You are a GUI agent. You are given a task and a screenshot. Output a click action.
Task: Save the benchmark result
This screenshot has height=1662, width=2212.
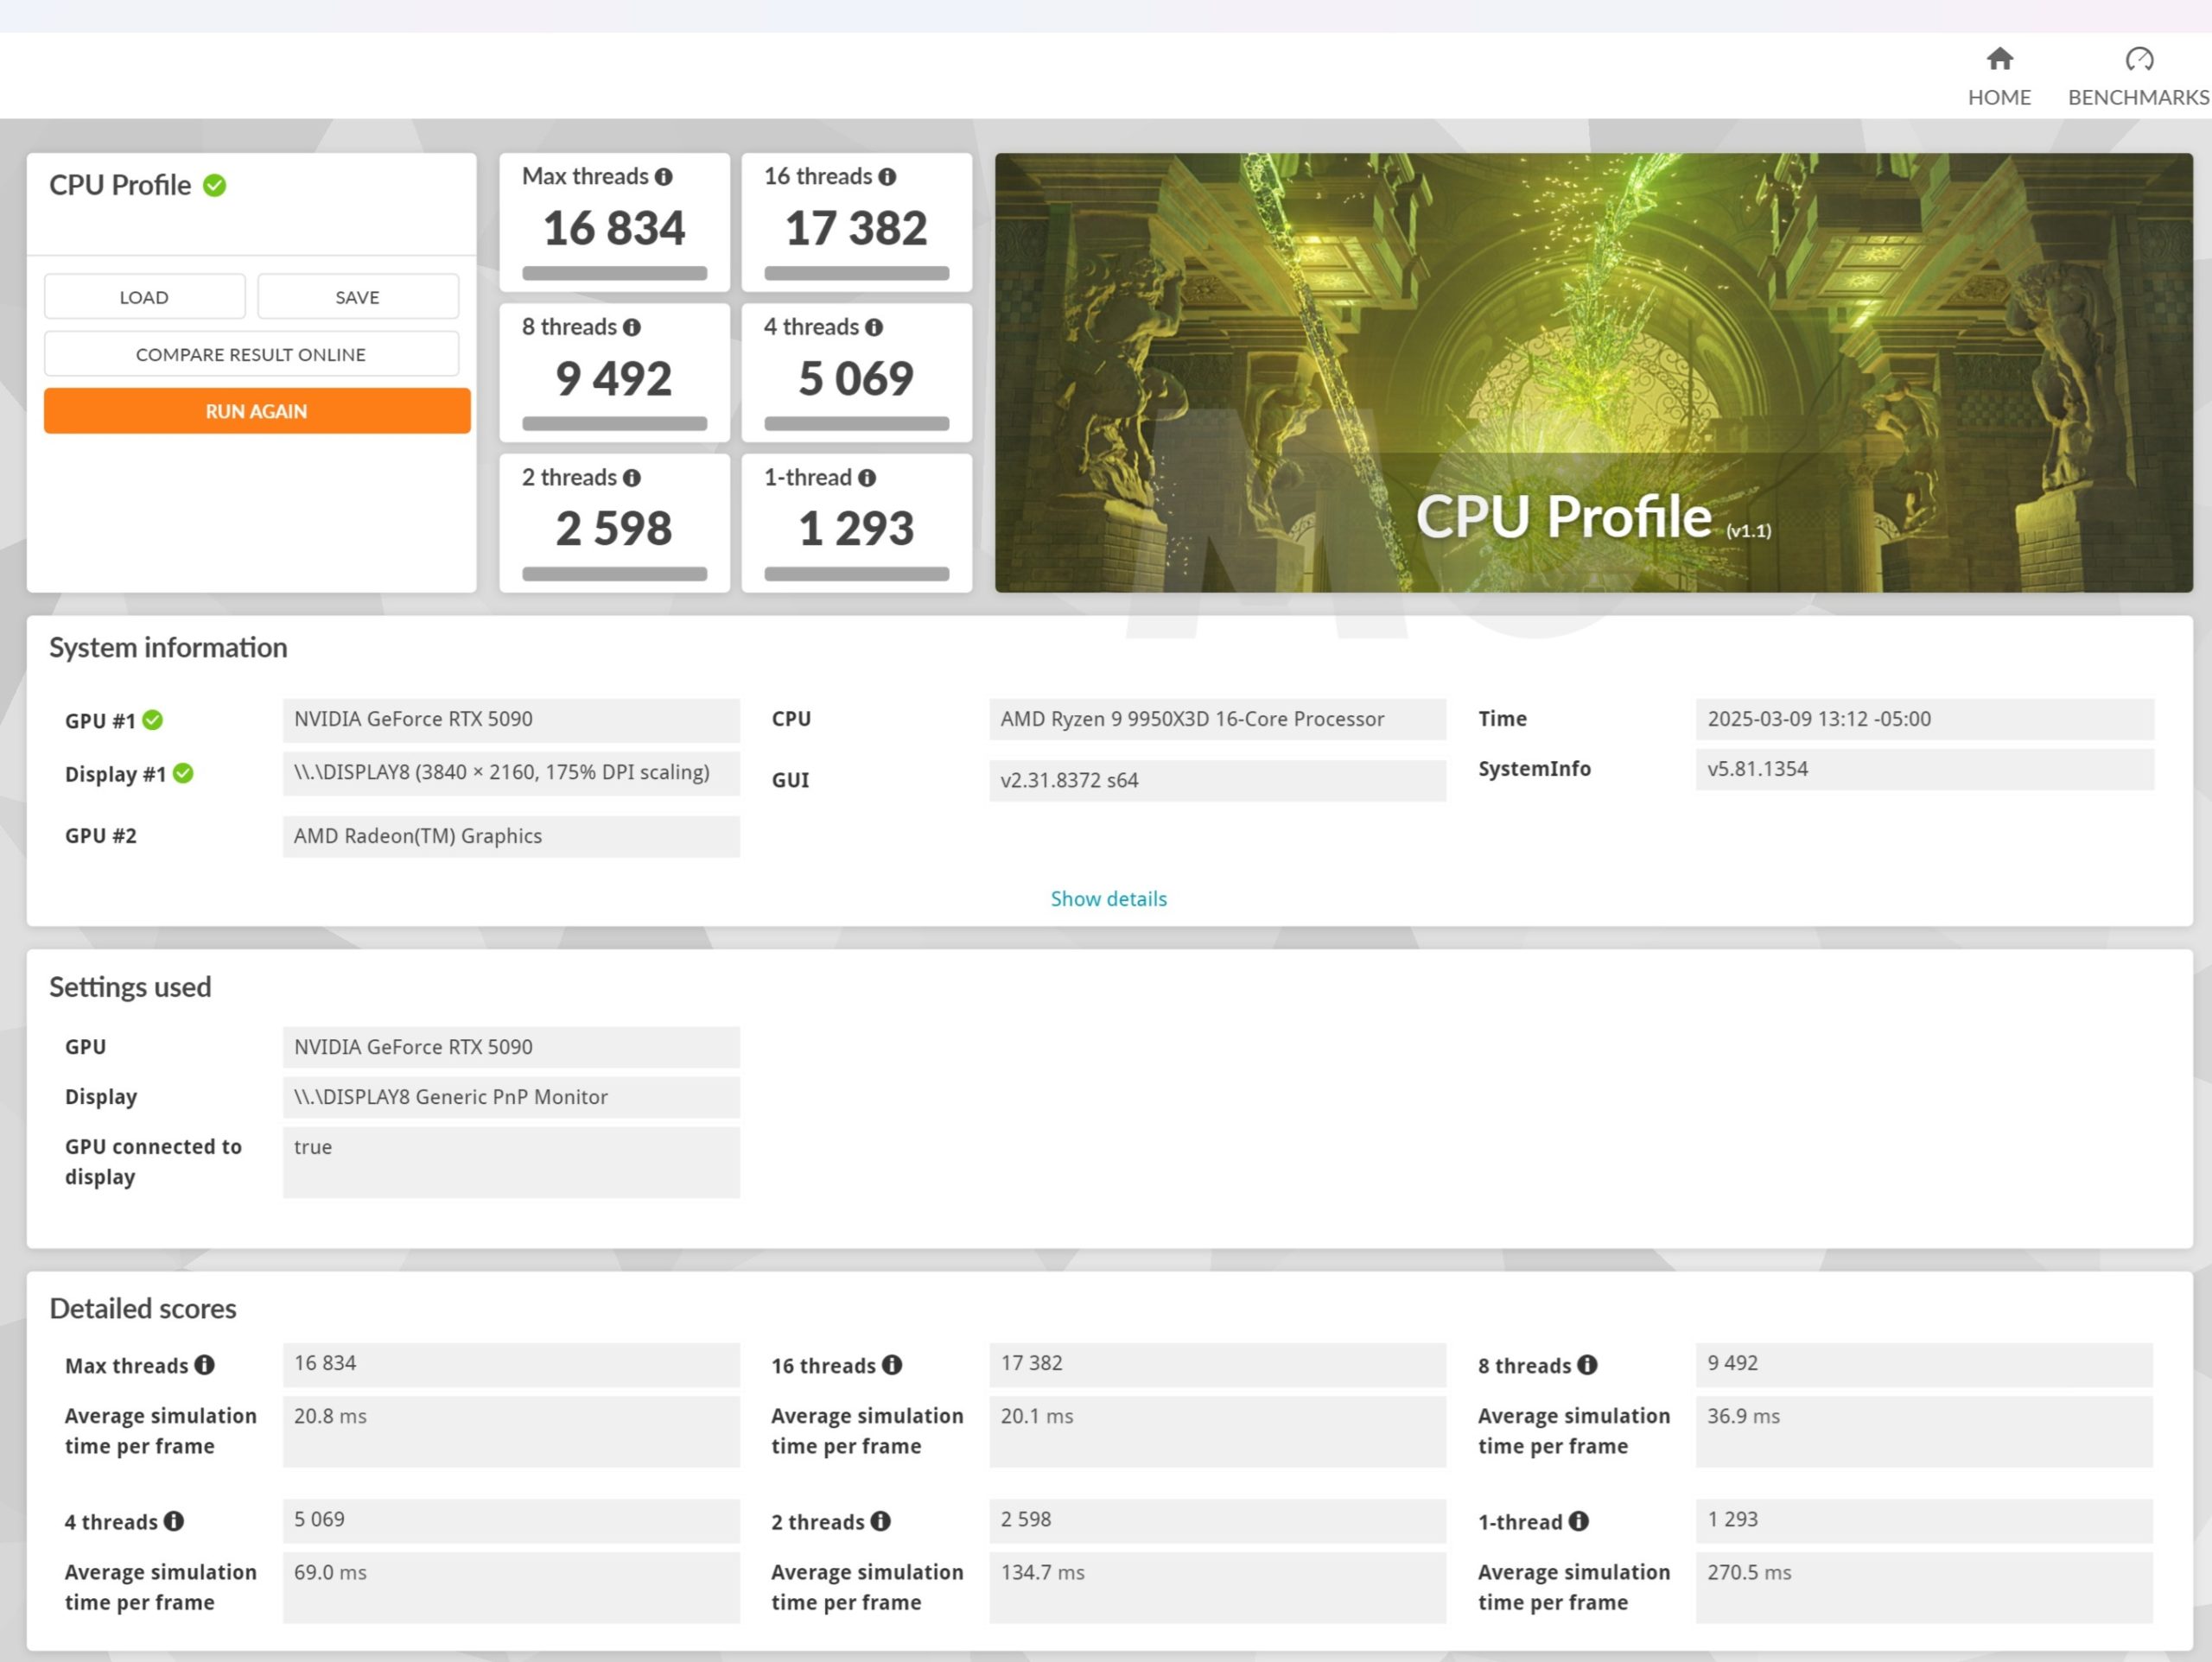pos(357,296)
